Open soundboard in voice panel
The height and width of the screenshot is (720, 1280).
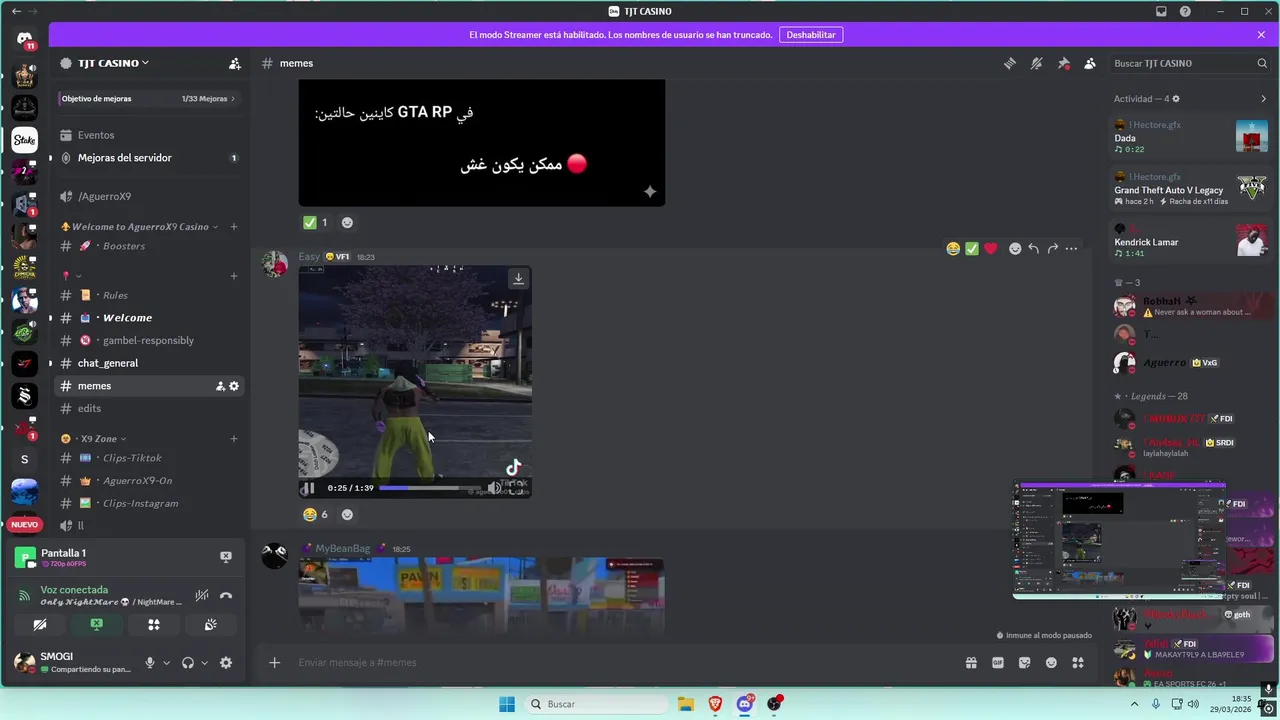coord(211,624)
